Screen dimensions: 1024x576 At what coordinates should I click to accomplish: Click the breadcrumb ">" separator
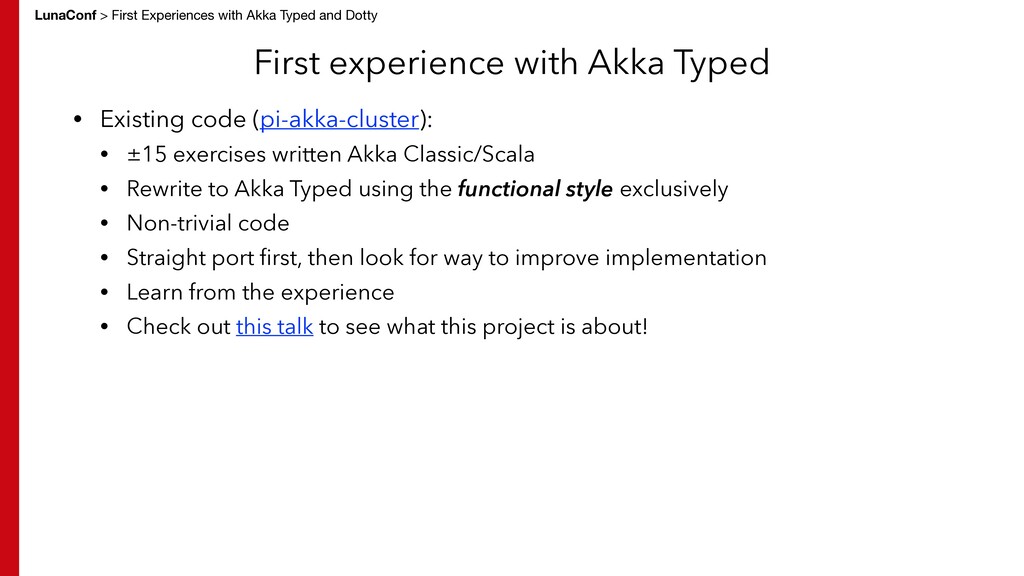click(x=103, y=15)
